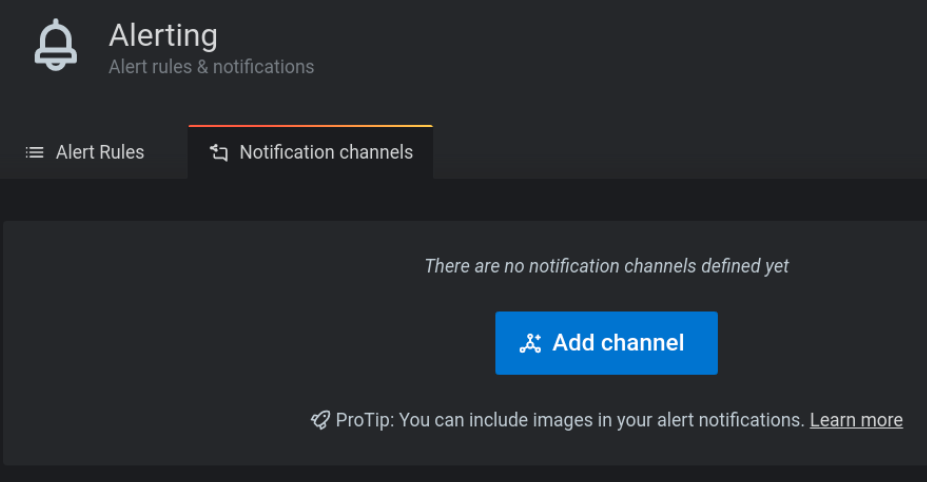This screenshot has height=482, width=927.
Task: Click the orange highlight bar above active tab
Action: pos(310,126)
